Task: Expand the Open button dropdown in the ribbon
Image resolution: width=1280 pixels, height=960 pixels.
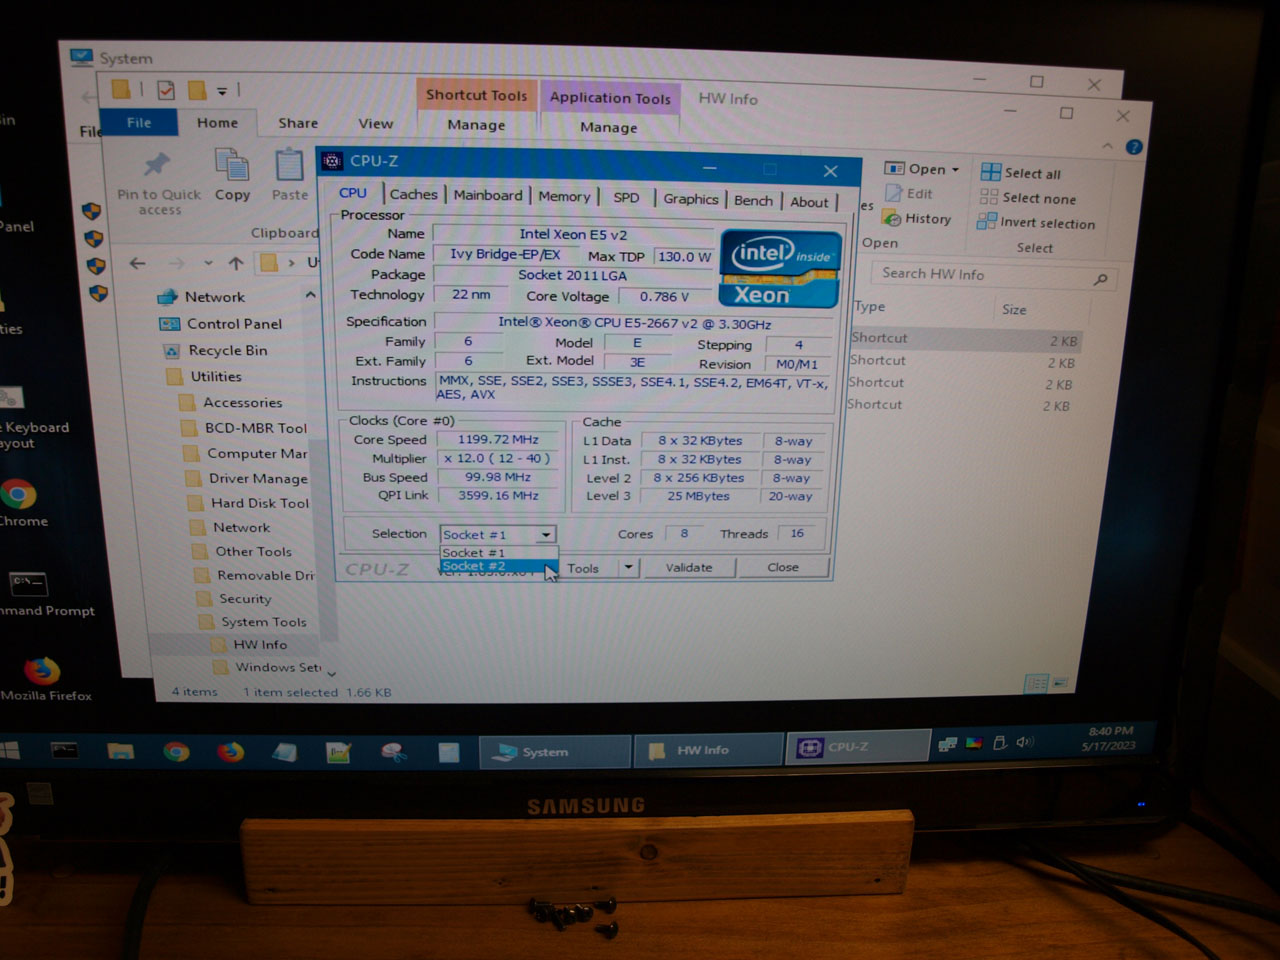Action: coord(955,169)
